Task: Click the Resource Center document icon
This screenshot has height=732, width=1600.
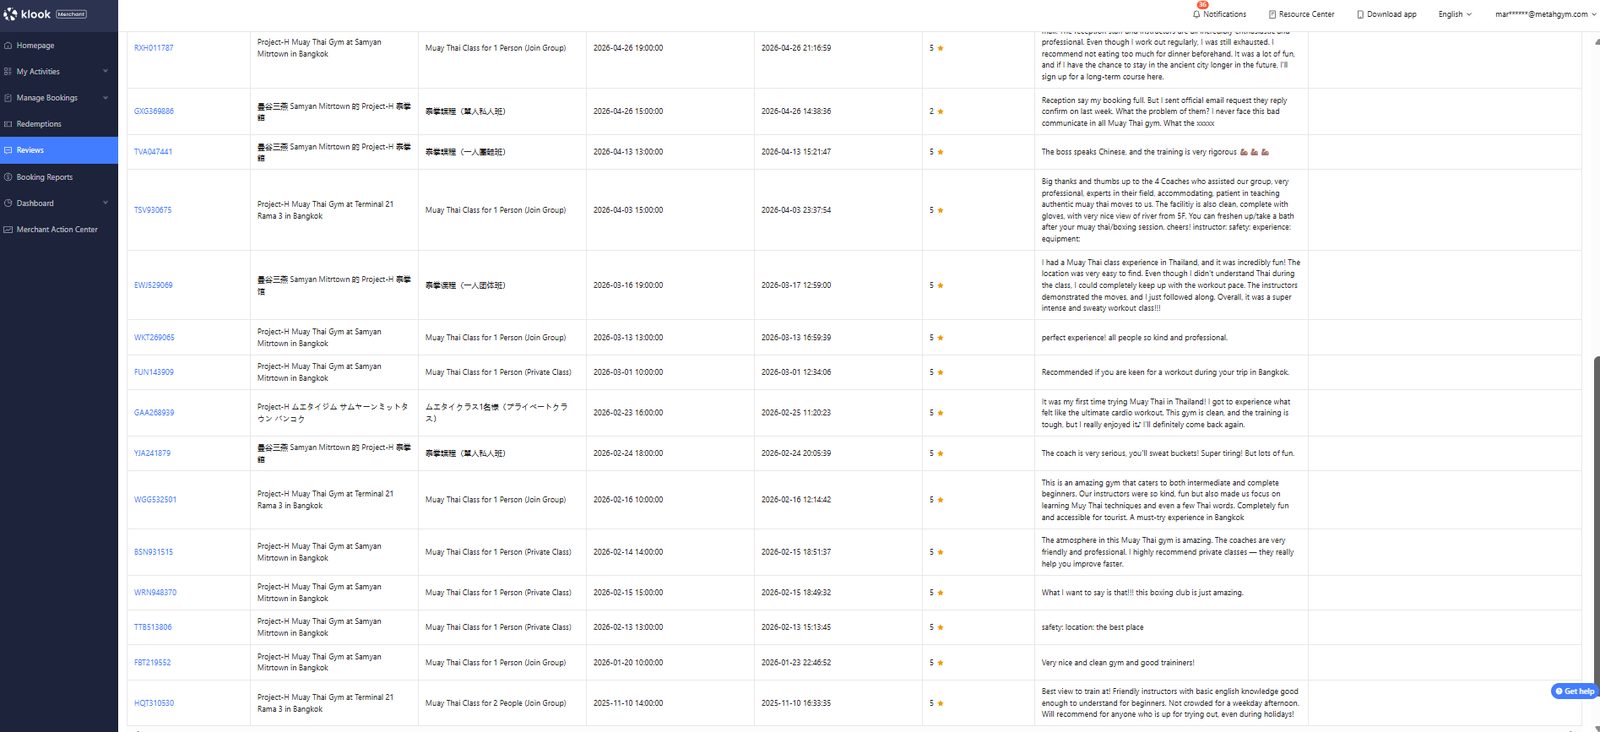Action: pyautogui.click(x=1272, y=14)
